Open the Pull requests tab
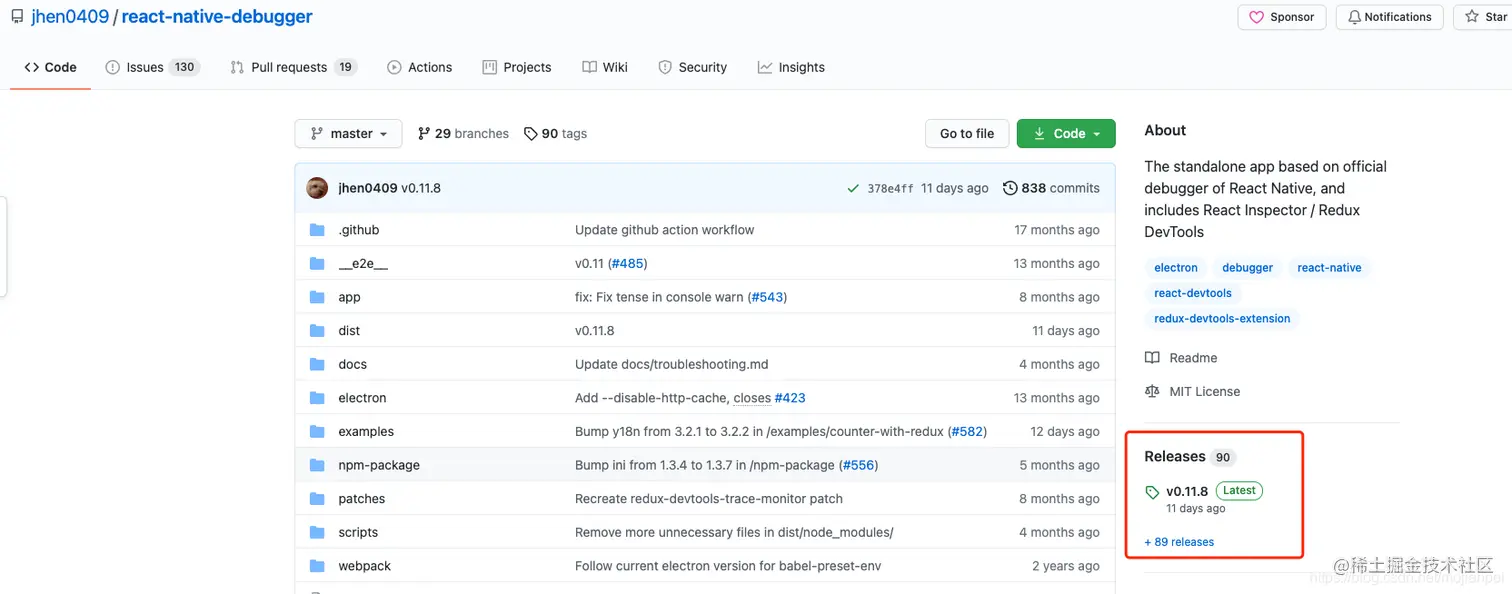The height and width of the screenshot is (594, 1512). tap(293, 67)
